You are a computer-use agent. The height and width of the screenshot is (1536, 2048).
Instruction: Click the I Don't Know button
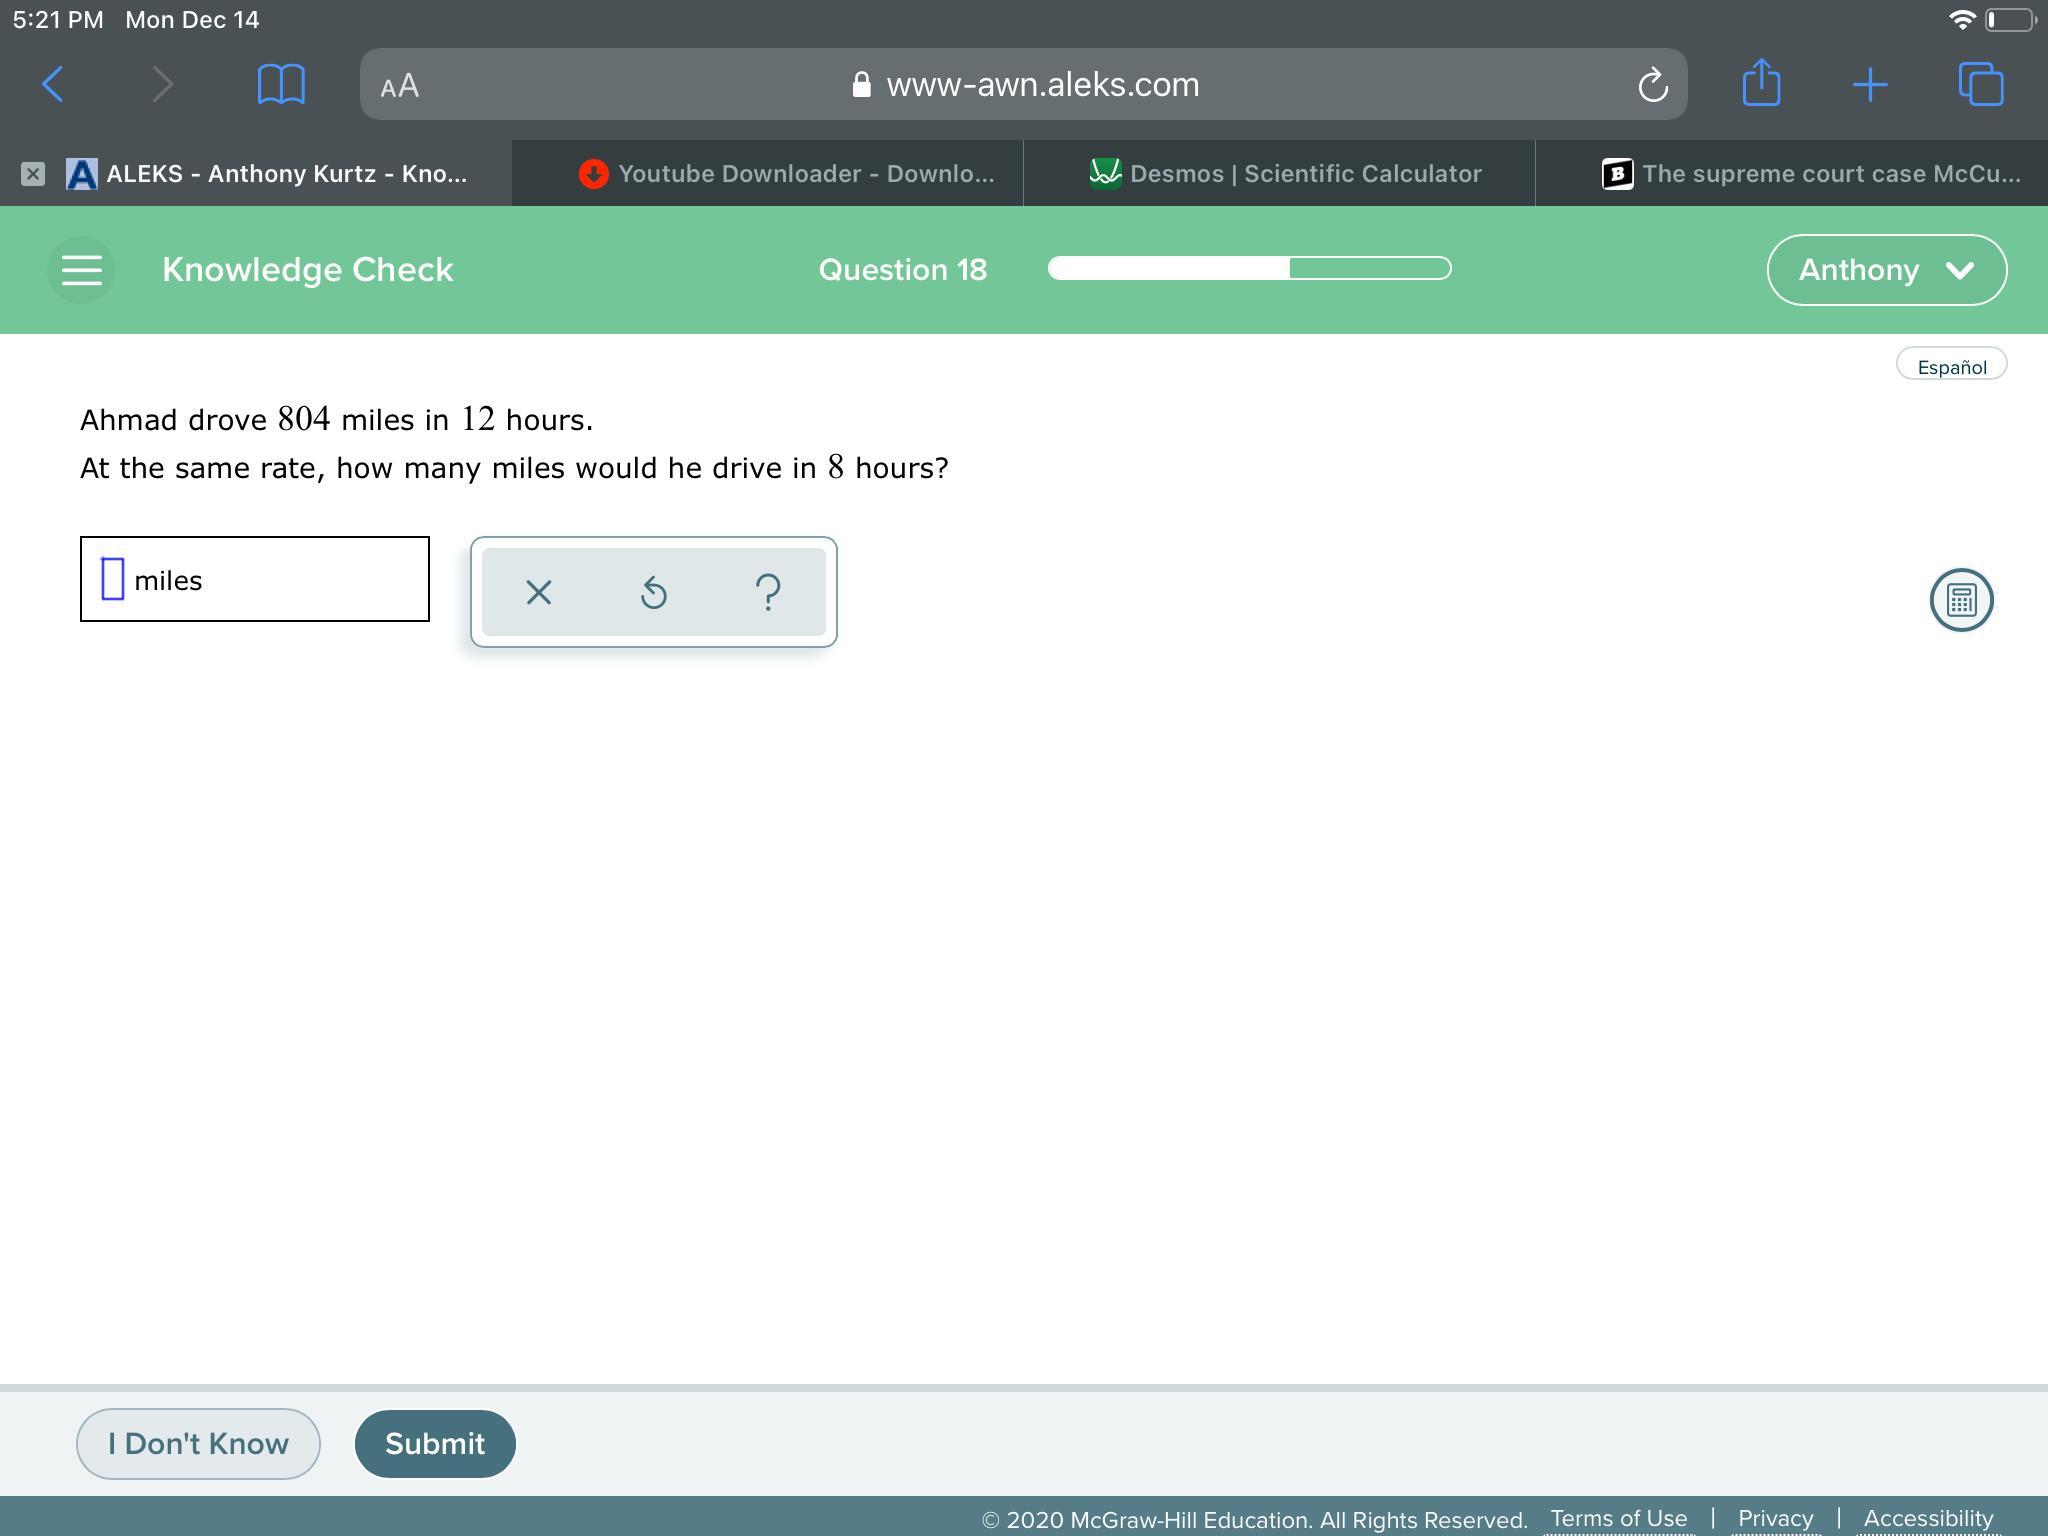click(198, 1443)
